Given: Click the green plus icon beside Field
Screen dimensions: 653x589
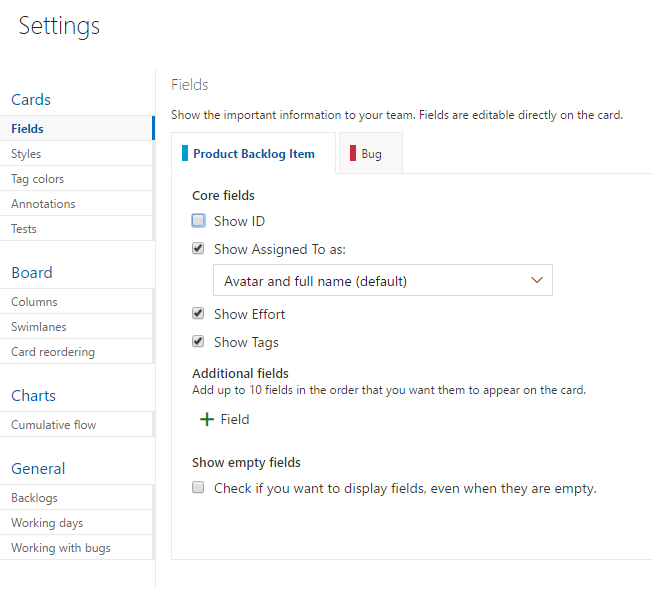Looking at the screenshot, I should pyautogui.click(x=207, y=419).
